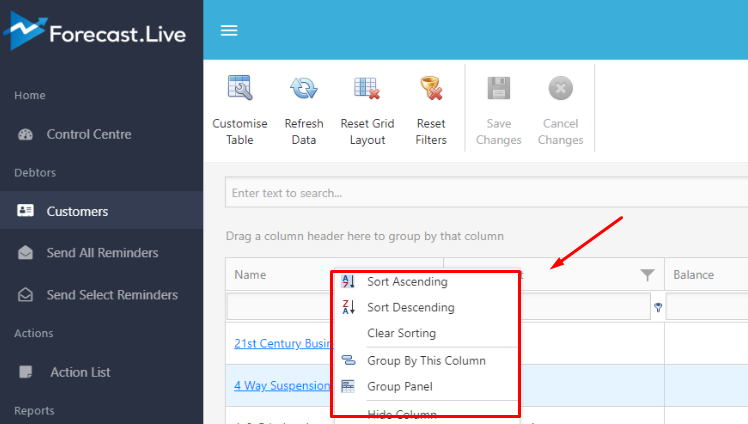The width and height of the screenshot is (748, 424).
Task: Open Customise Table tool
Action: coord(239,110)
